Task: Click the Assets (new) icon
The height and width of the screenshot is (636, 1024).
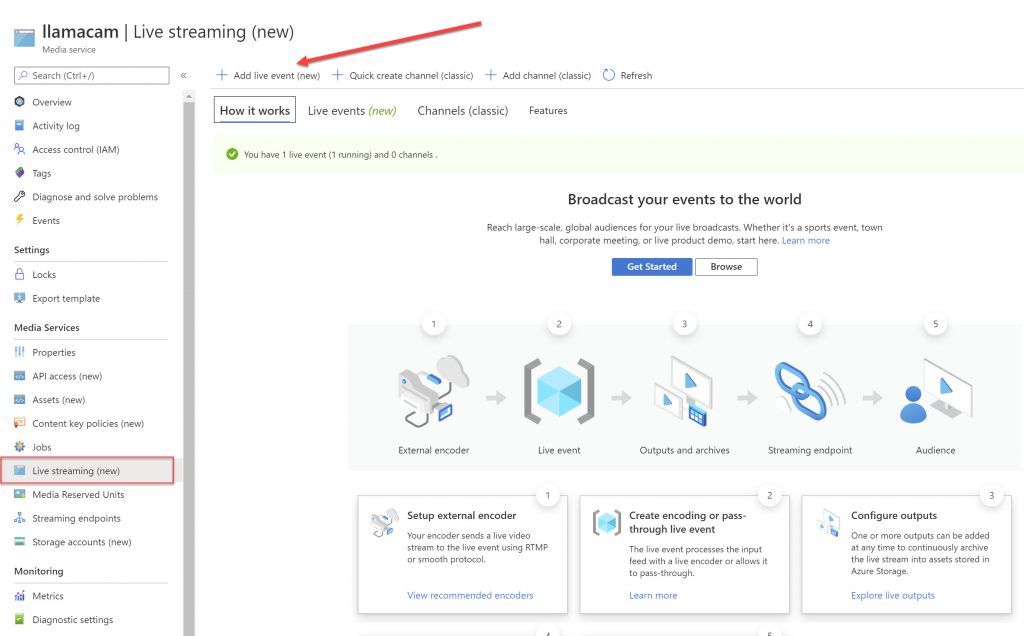Action: click(20, 400)
